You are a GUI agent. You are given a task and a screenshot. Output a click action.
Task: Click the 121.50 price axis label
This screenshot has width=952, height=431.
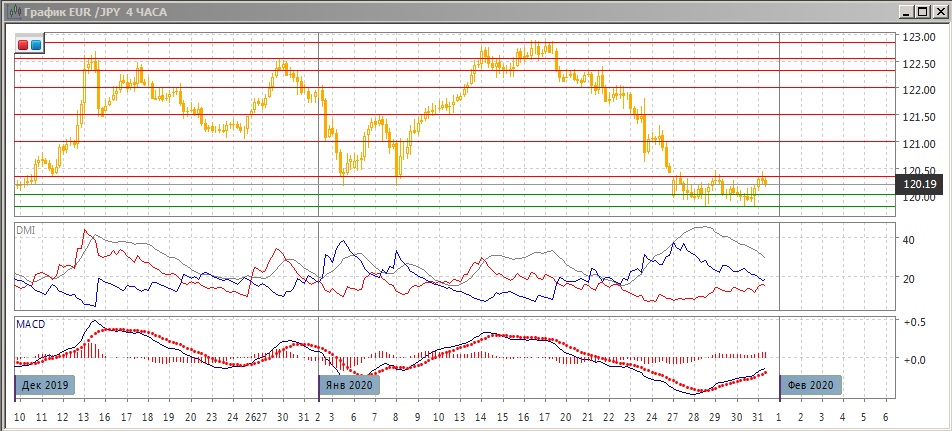tap(918, 117)
